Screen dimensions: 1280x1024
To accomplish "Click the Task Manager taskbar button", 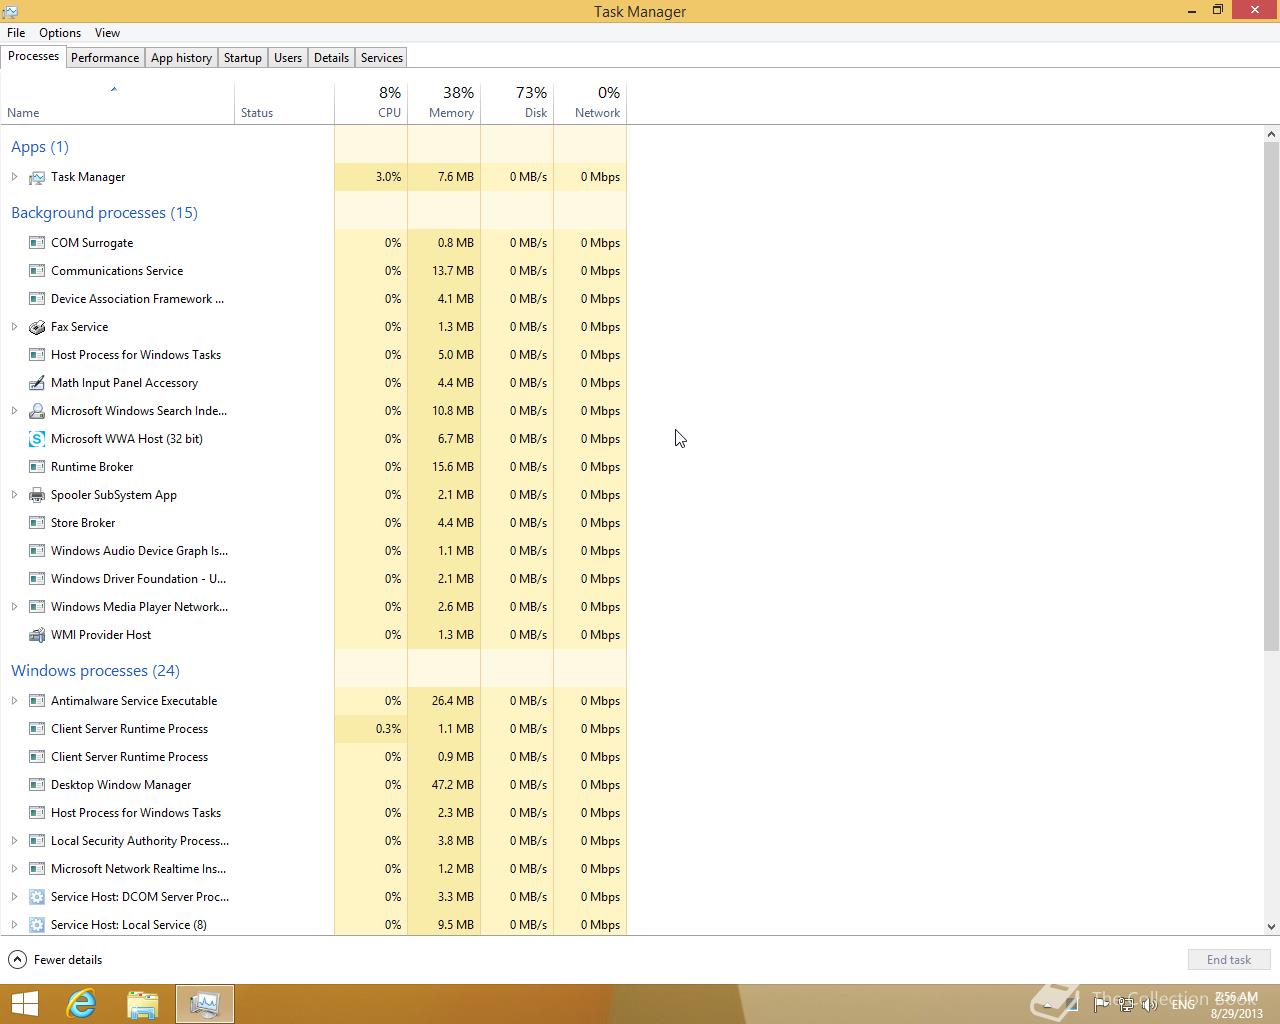I will tap(205, 1004).
